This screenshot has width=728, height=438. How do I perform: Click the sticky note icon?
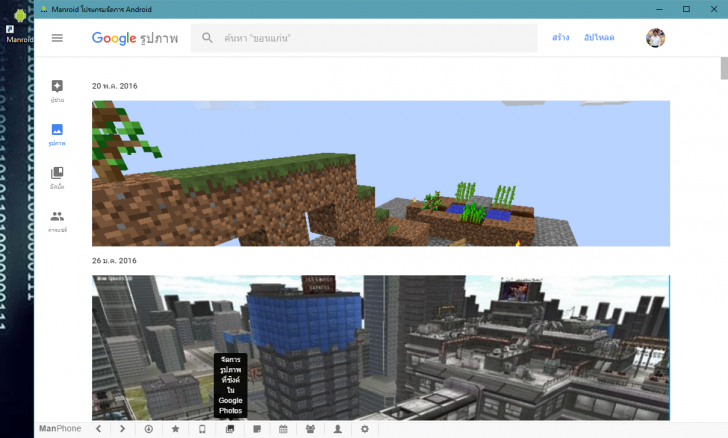[257, 429]
